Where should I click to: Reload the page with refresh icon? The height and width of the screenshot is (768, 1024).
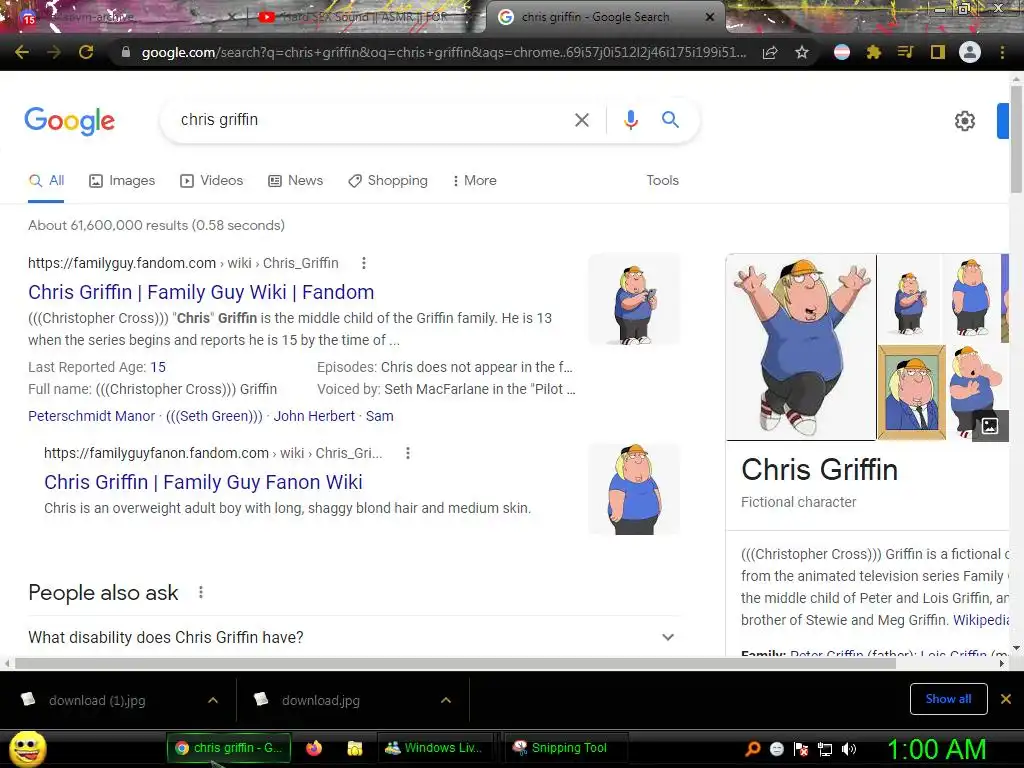[x=86, y=52]
